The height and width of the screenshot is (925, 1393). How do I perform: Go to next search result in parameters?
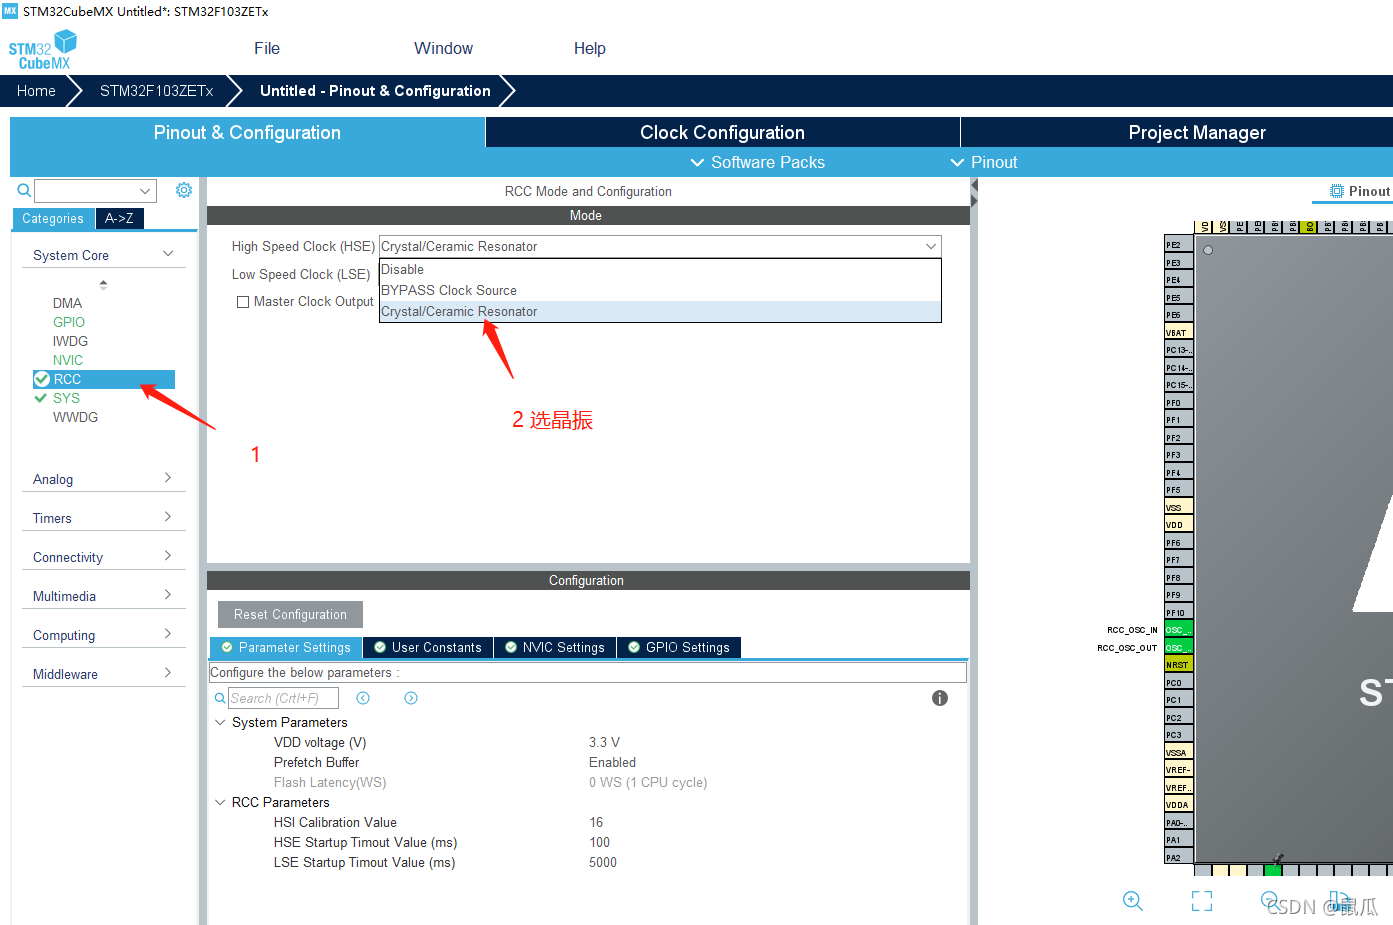point(411,698)
